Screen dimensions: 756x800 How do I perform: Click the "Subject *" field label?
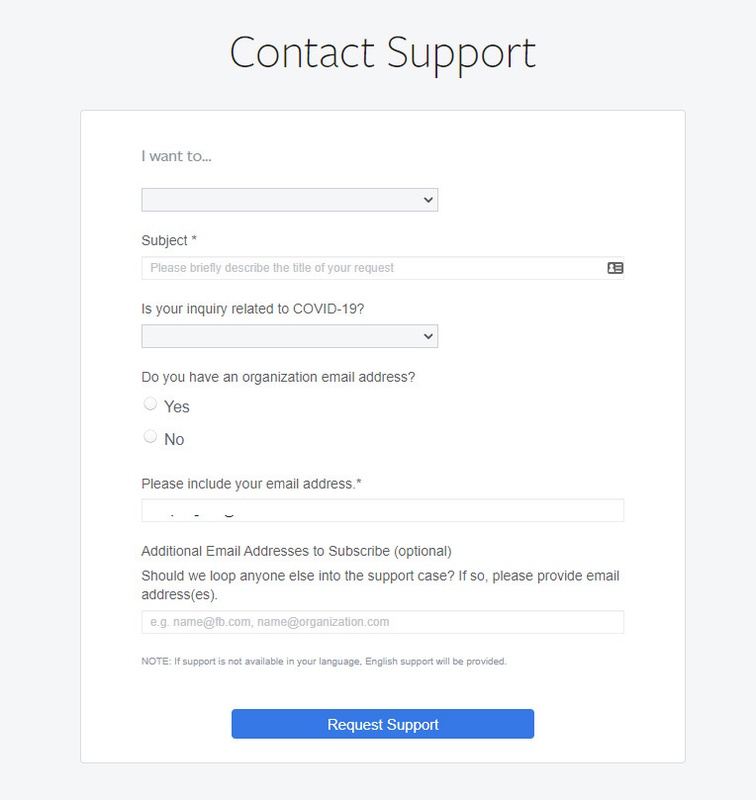[x=169, y=241]
